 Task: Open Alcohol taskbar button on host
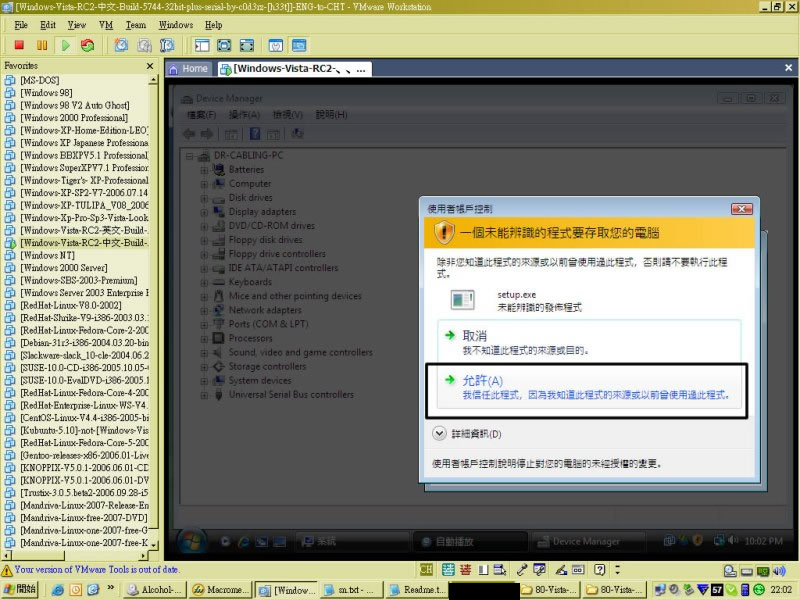click(155, 589)
